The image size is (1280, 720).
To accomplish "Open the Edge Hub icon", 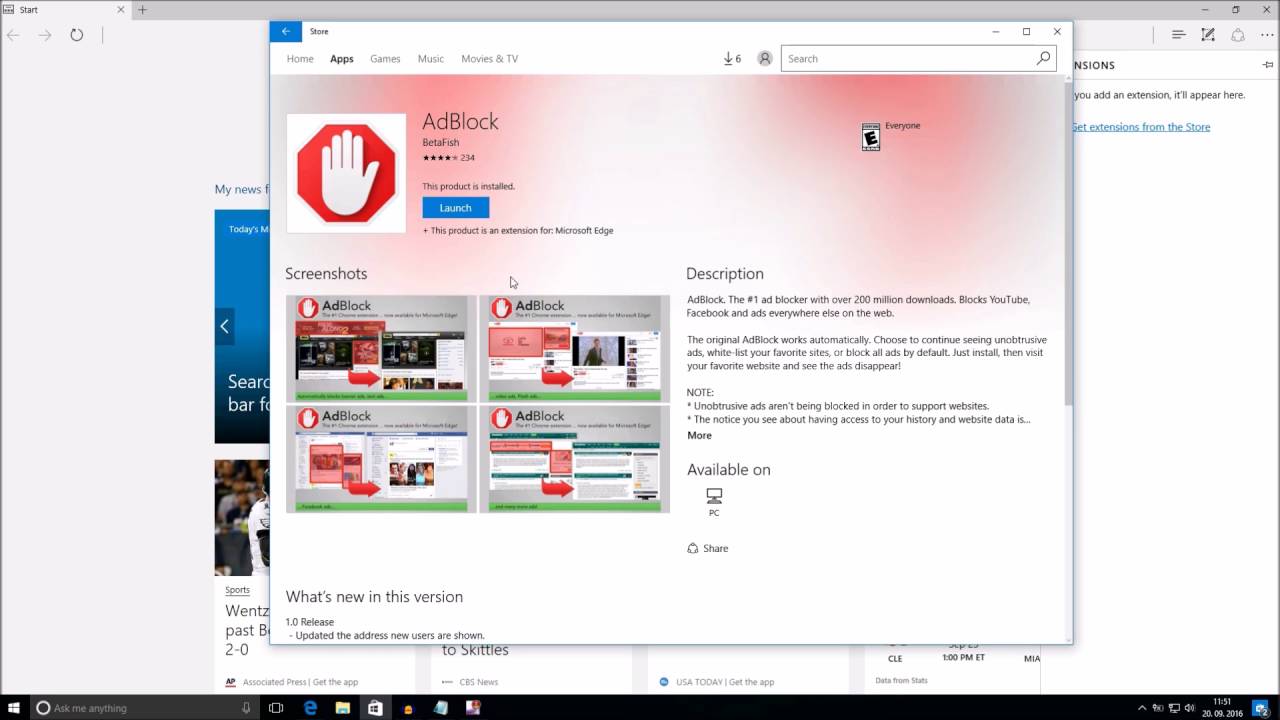I will coord(1179,35).
